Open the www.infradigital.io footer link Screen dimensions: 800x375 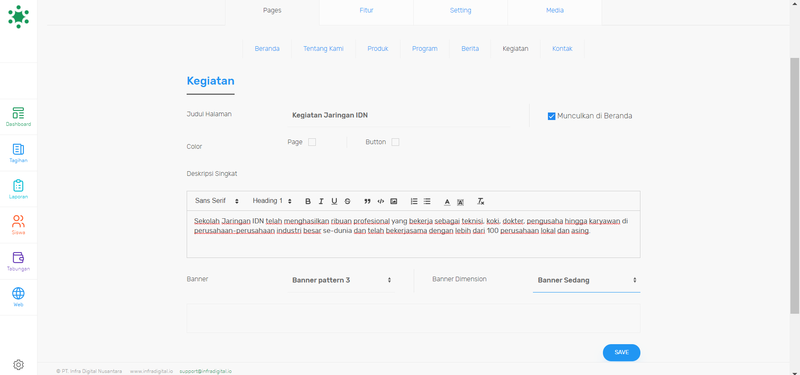(151, 371)
